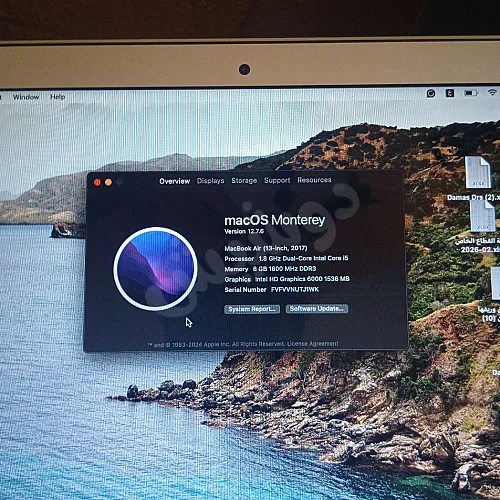Image resolution: width=500 pixels, height=500 pixels.
Task: Open the Window menu
Action: tap(26, 97)
